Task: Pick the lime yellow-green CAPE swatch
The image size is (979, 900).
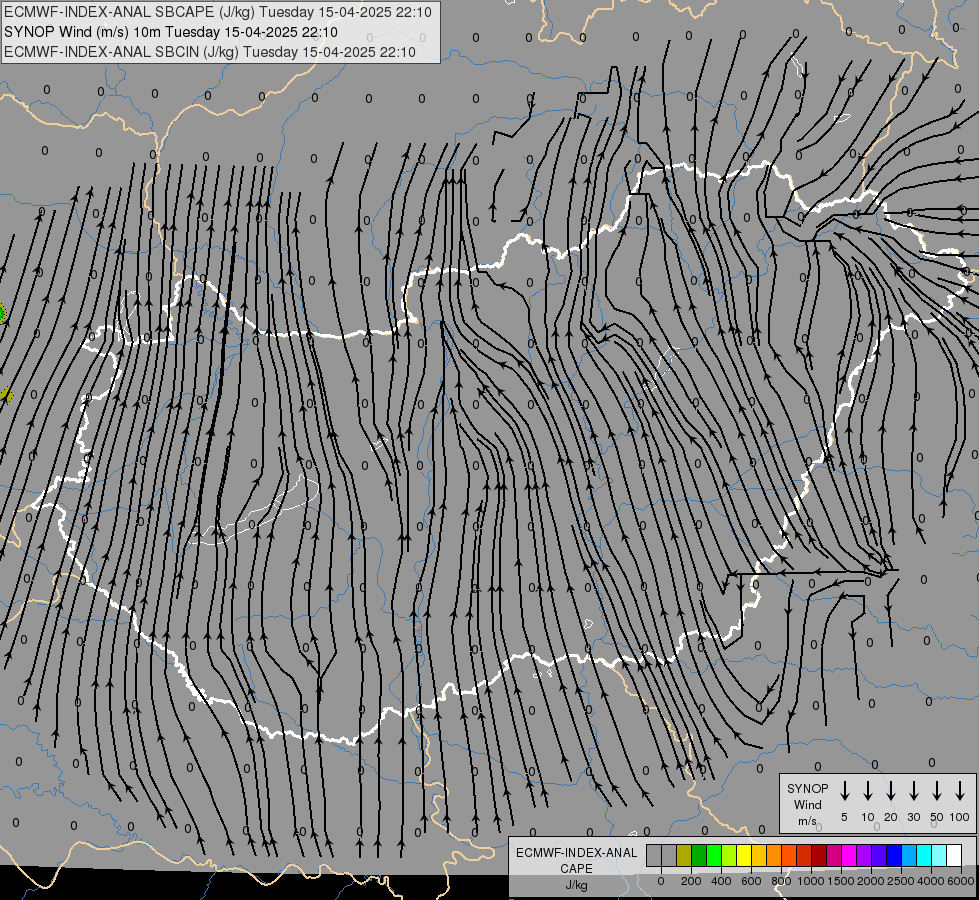Action: click(729, 855)
